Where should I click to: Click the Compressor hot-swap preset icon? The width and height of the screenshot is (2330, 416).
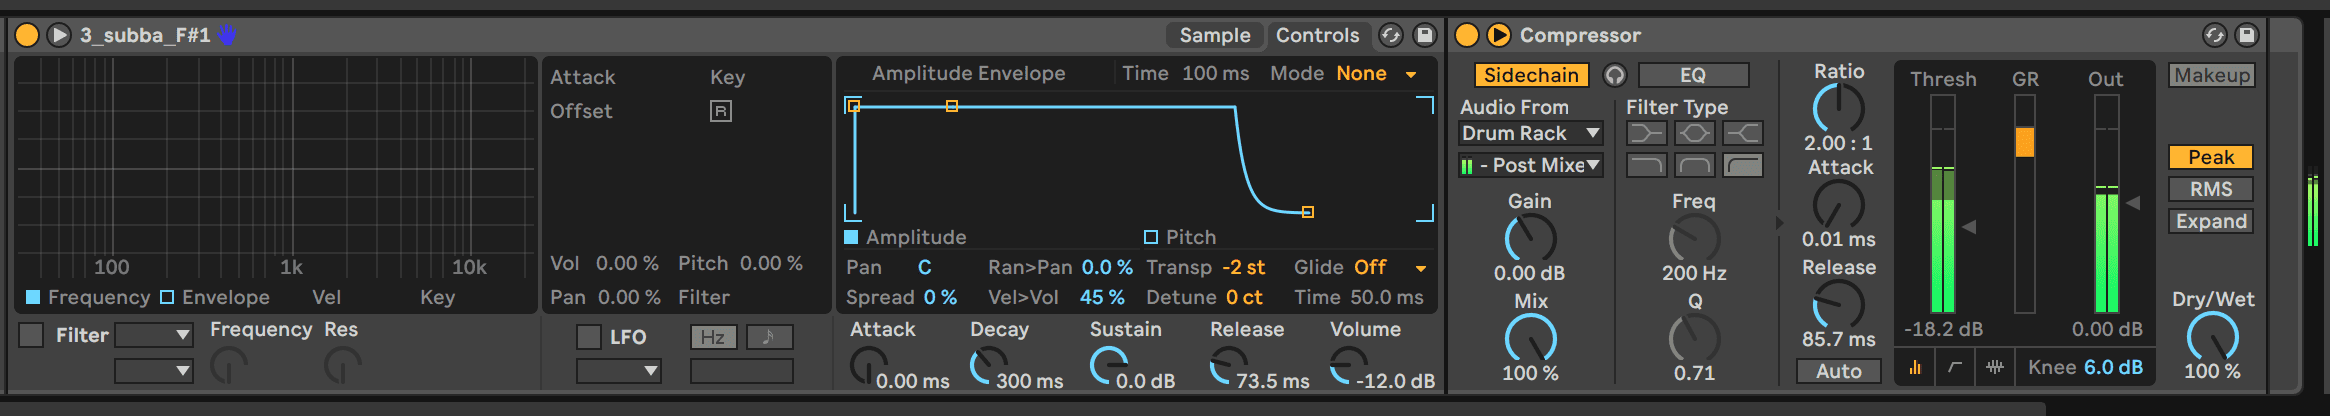tap(2215, 35)
